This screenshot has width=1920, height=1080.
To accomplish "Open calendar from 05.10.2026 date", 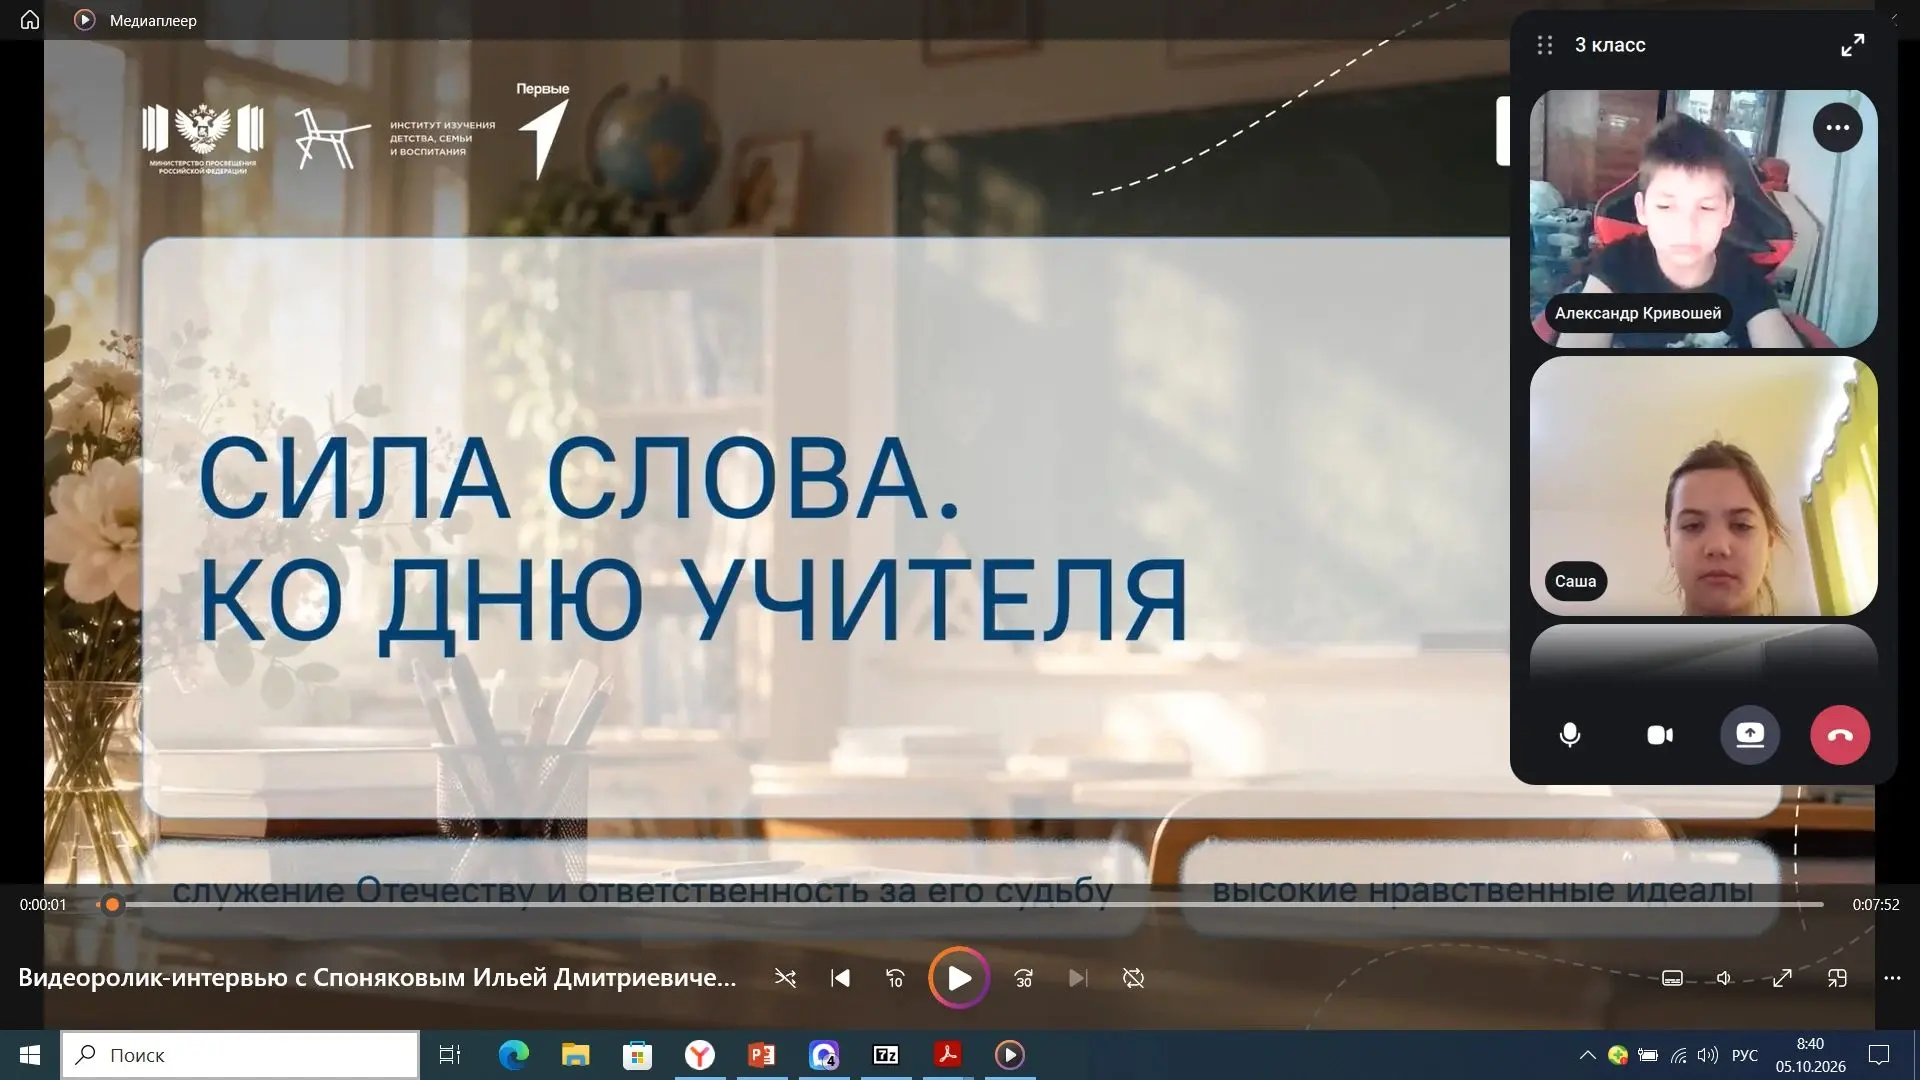I will click(1810, 1066).
